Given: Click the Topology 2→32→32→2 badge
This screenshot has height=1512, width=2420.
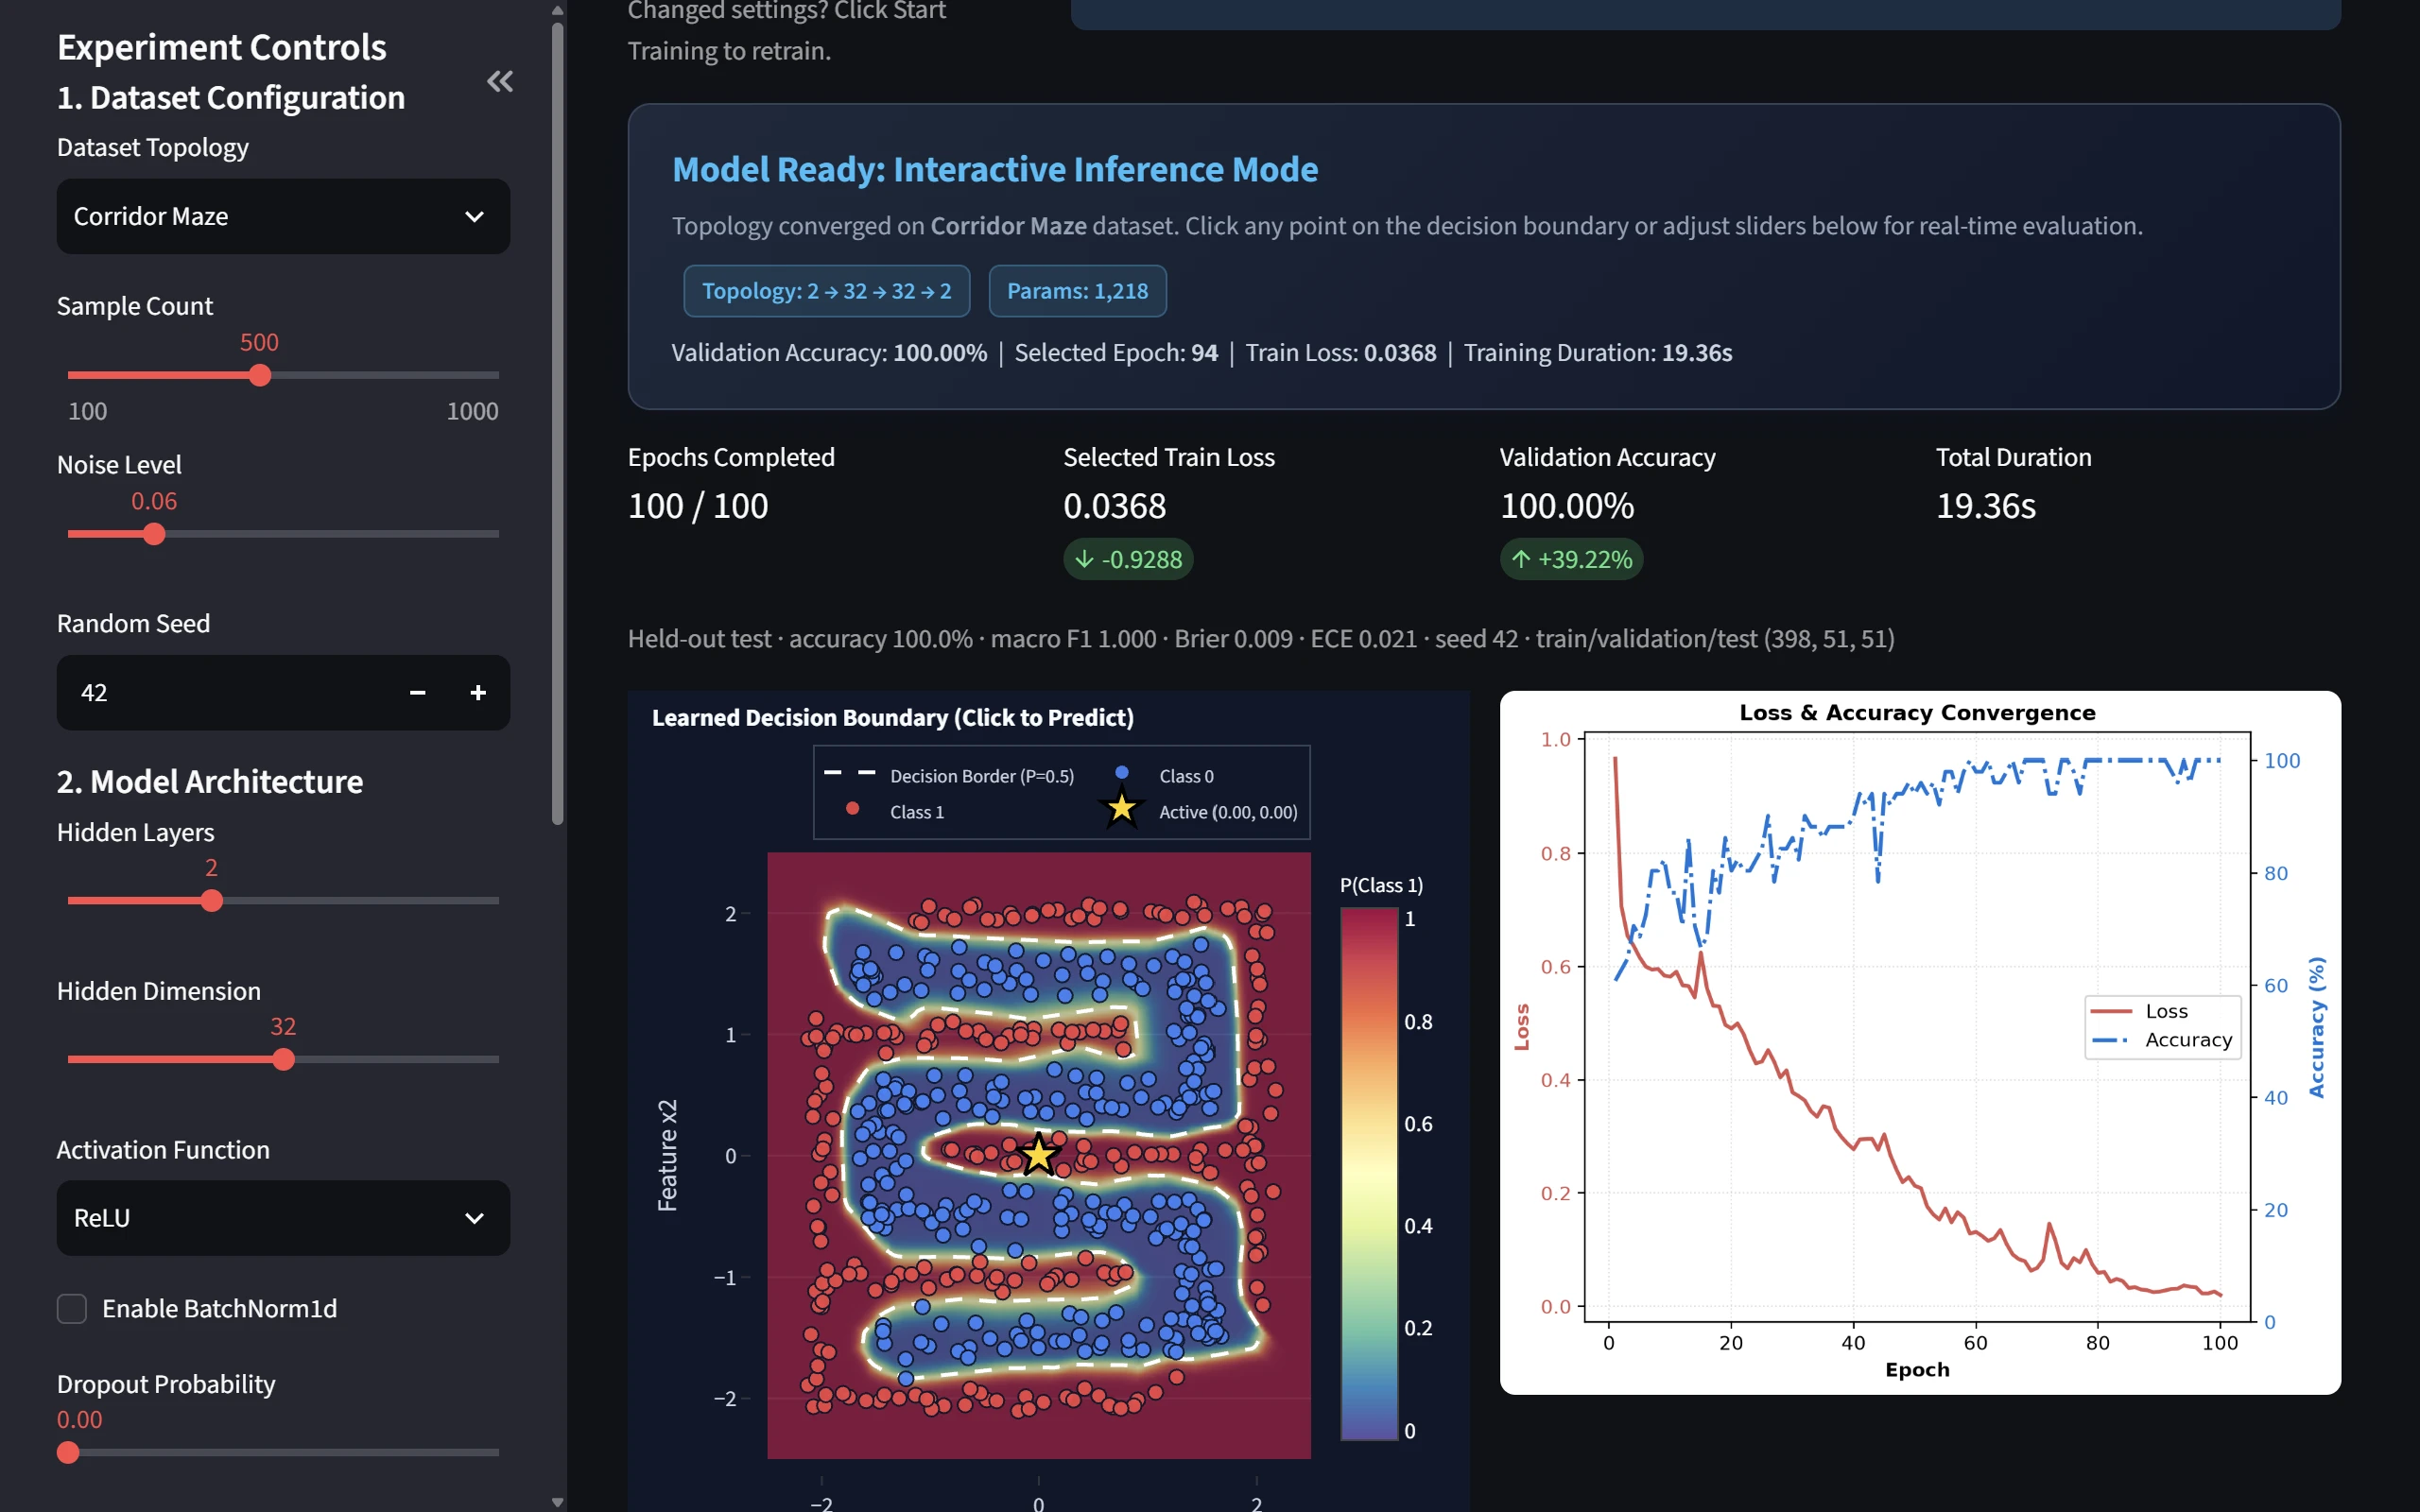Looking at the screenshot, I should (826, 291).
